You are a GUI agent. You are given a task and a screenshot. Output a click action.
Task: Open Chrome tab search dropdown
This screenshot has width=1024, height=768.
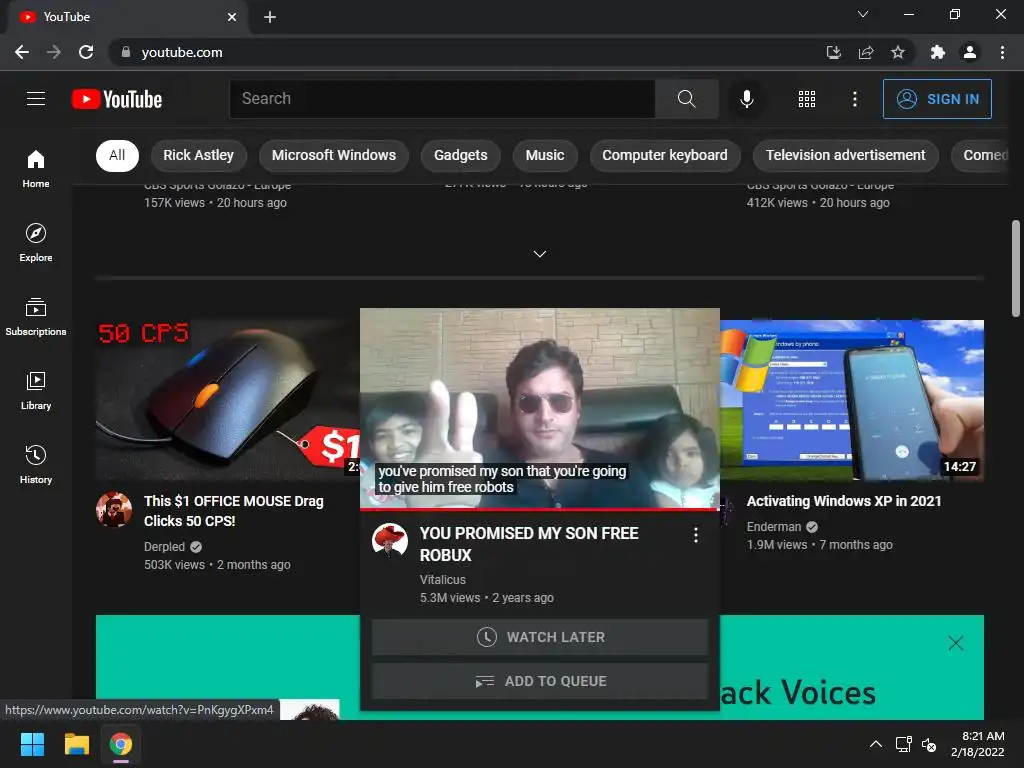863,14
